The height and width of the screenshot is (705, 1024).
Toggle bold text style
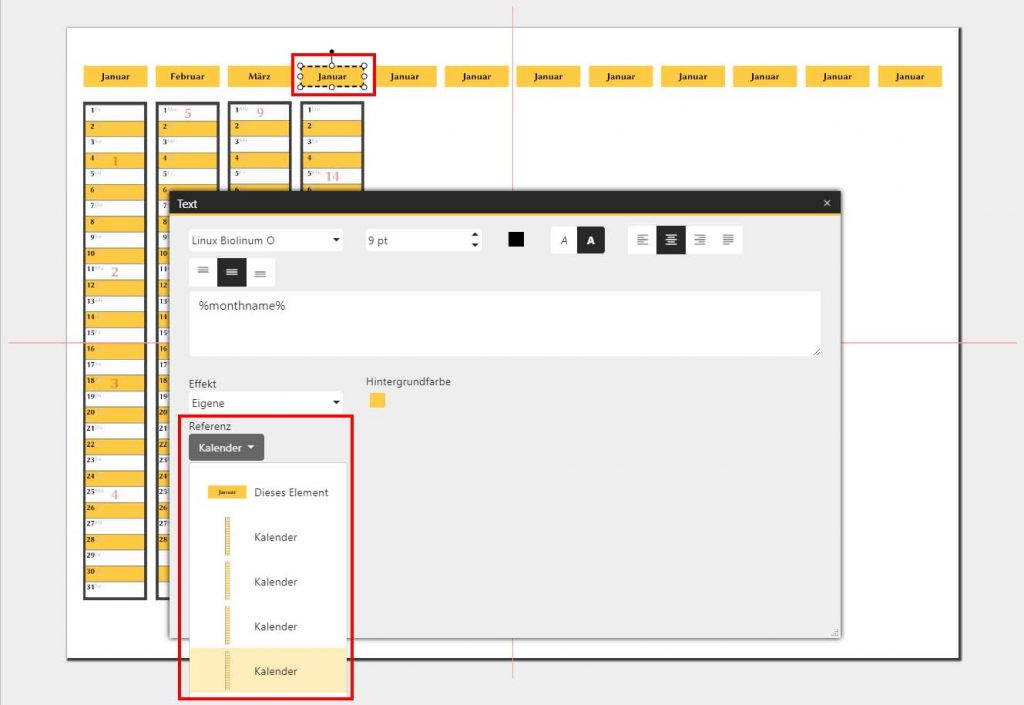coord(591,240)
